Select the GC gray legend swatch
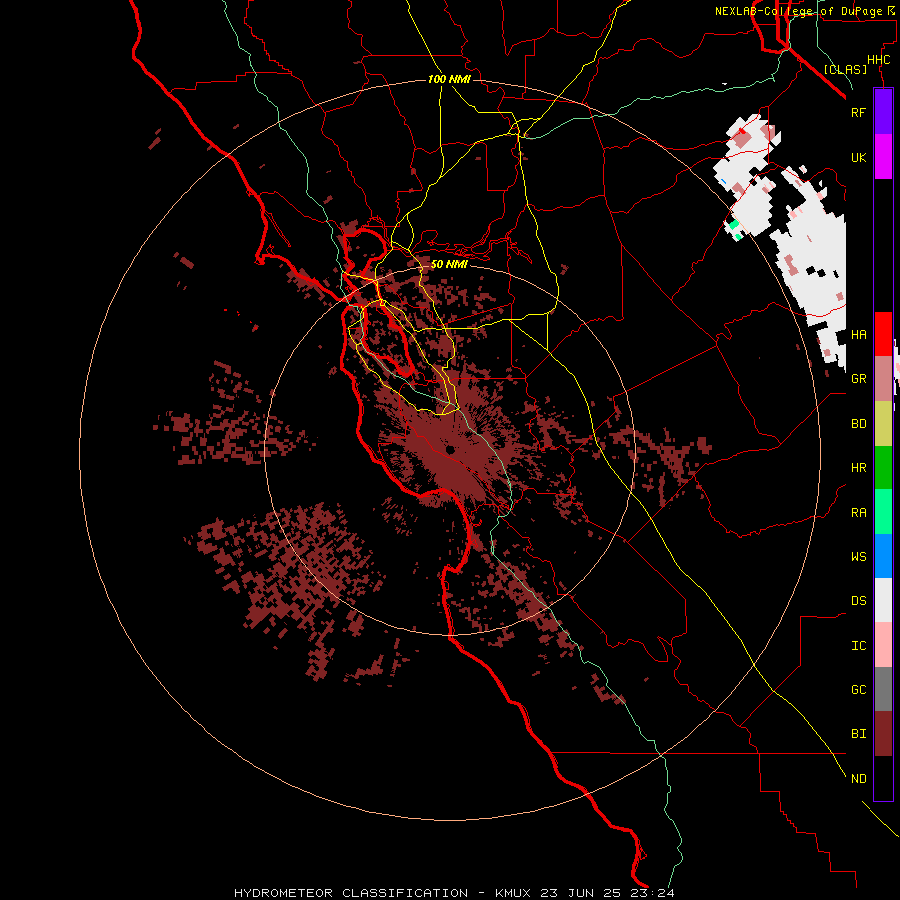The image size is (900, 900). [x=883, y=689]
